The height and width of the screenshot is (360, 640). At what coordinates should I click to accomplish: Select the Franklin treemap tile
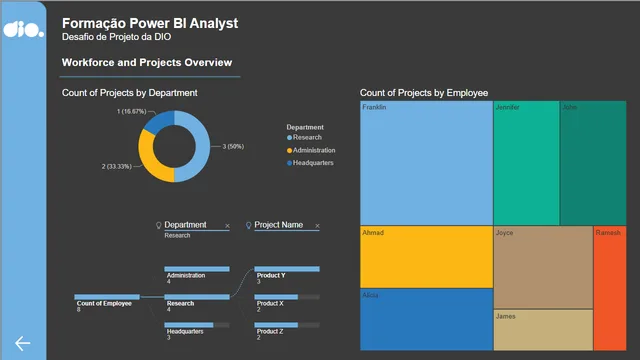coord(427,163)
